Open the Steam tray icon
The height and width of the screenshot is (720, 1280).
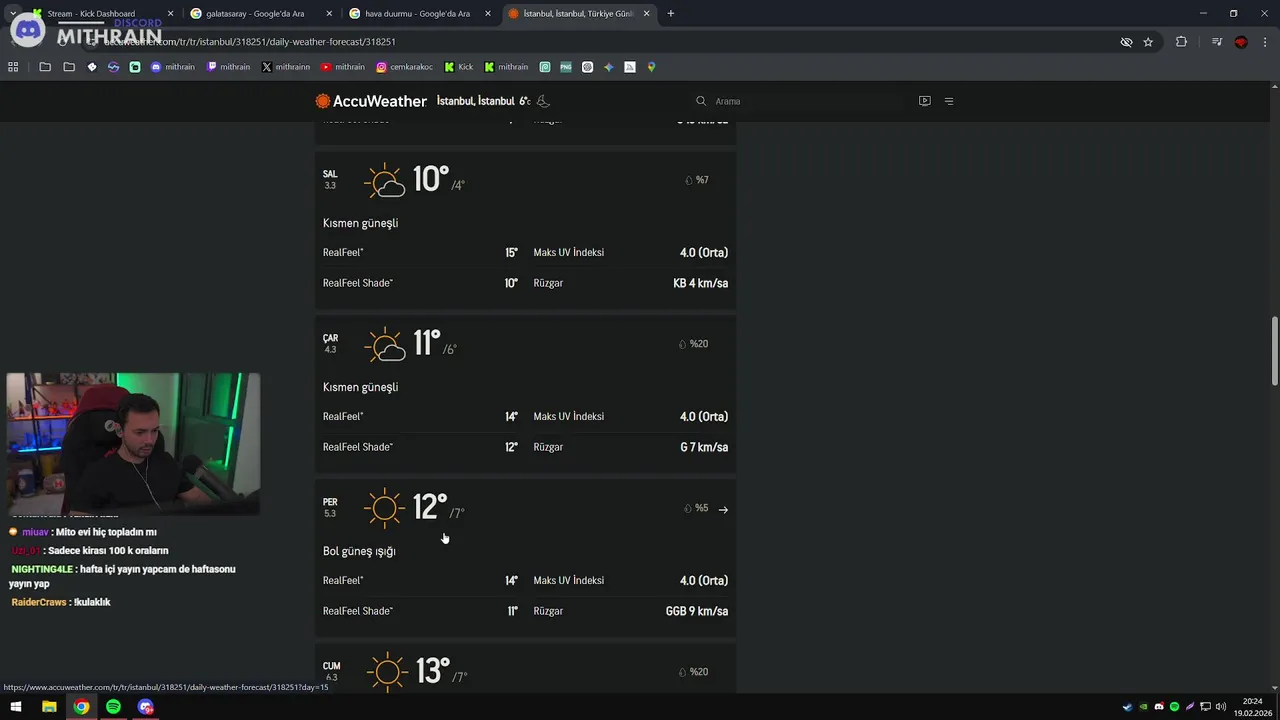tap(1128, 707)
